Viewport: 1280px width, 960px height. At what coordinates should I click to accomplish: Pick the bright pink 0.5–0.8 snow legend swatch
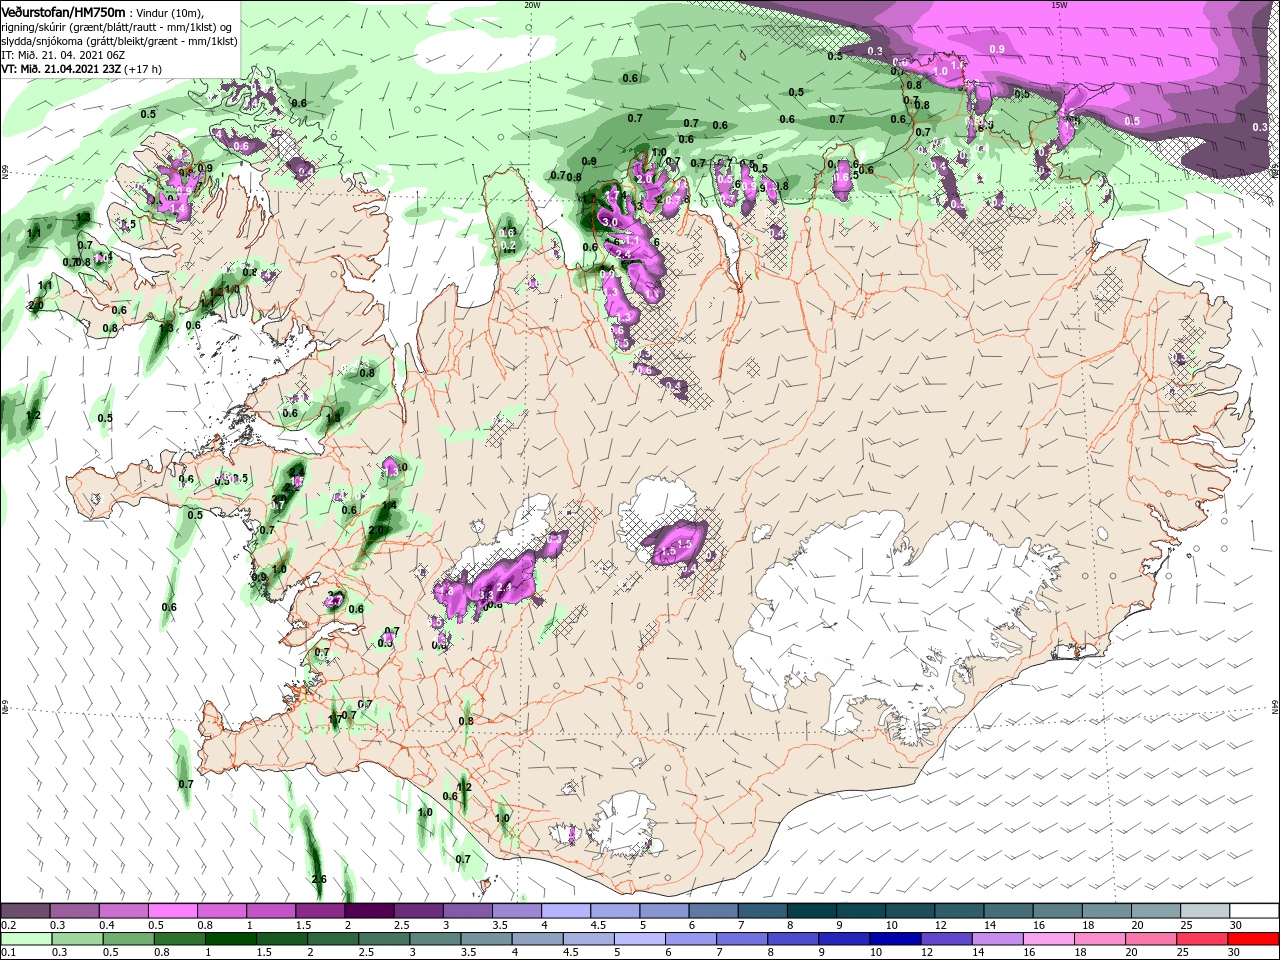point(172,911)
